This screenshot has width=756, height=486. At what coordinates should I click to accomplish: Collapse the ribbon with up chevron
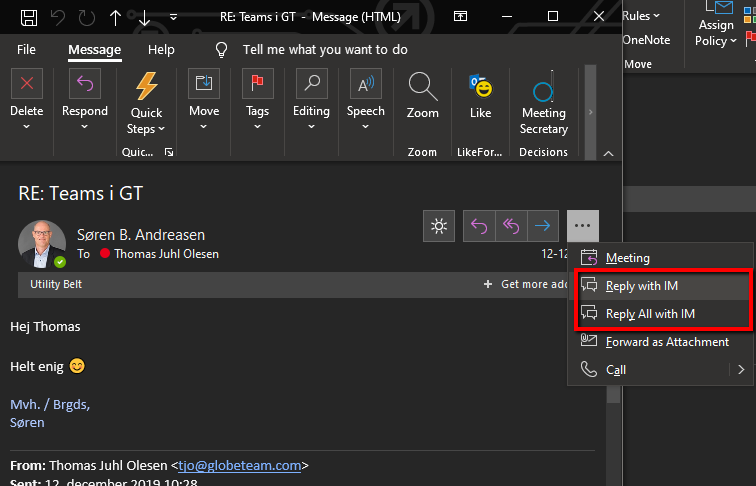click(608, 153)
